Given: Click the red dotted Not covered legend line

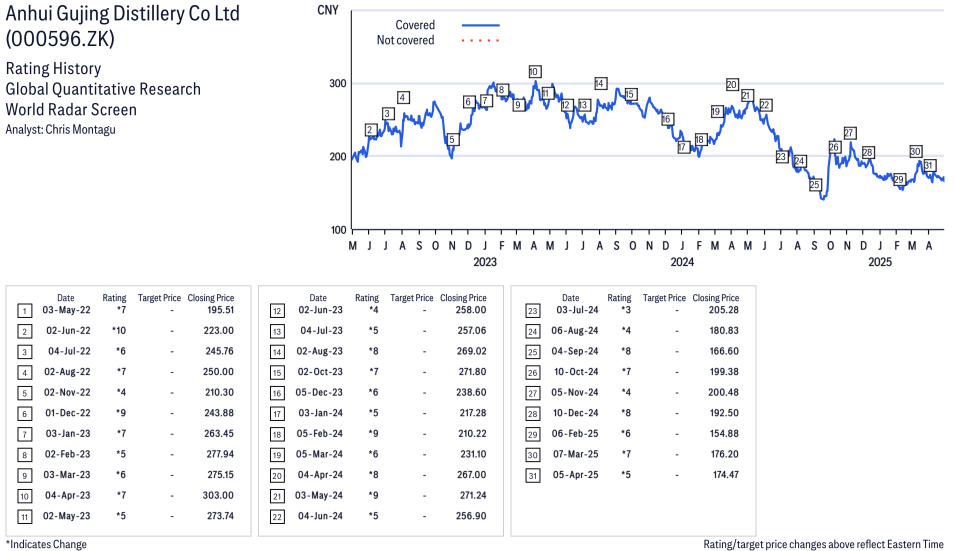Looking at the screenshot, I should coord(481,41).
